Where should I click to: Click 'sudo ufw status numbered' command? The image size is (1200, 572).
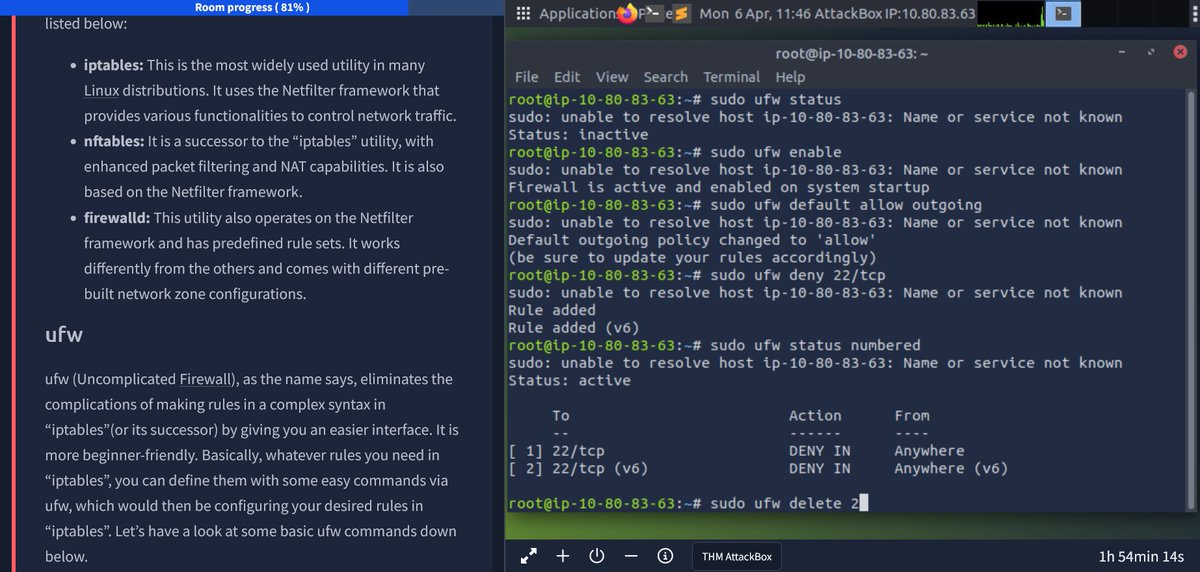pos(815,345)
